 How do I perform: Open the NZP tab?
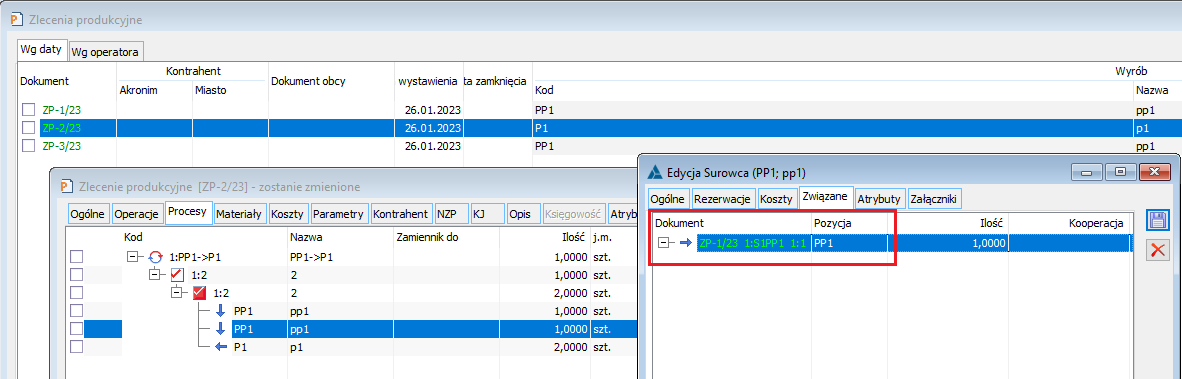(452, 214)
